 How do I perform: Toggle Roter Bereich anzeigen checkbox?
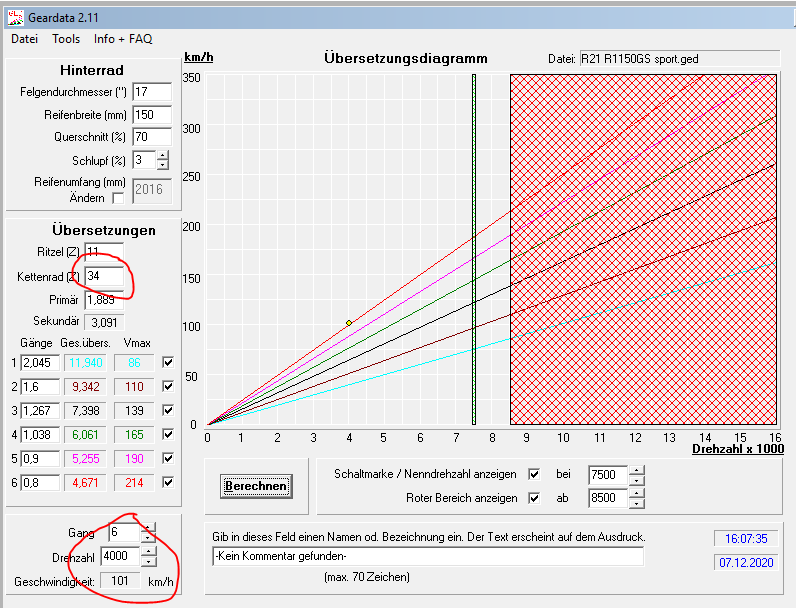534,498
